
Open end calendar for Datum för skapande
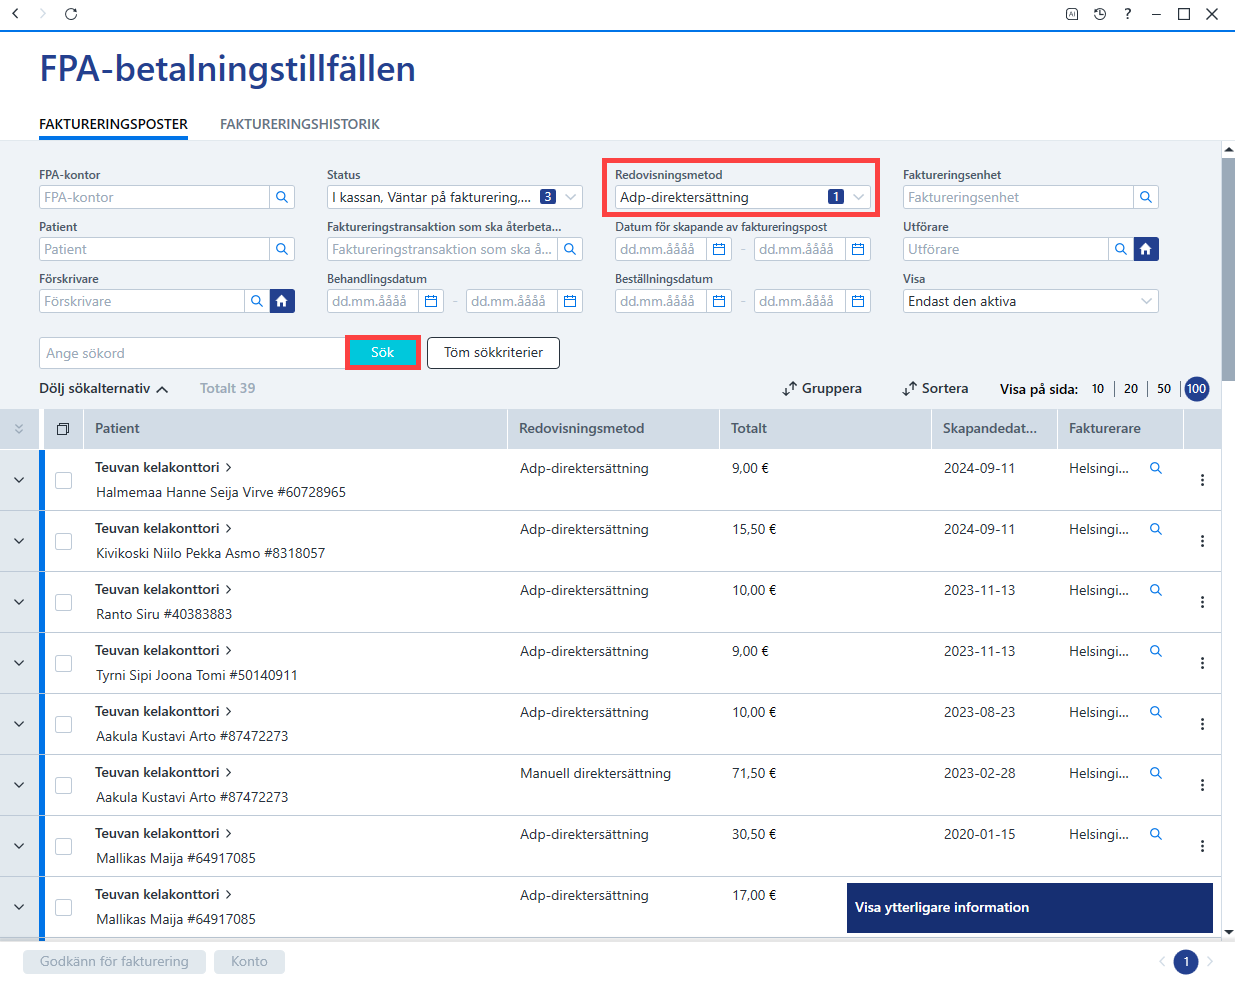click(858, 249)
